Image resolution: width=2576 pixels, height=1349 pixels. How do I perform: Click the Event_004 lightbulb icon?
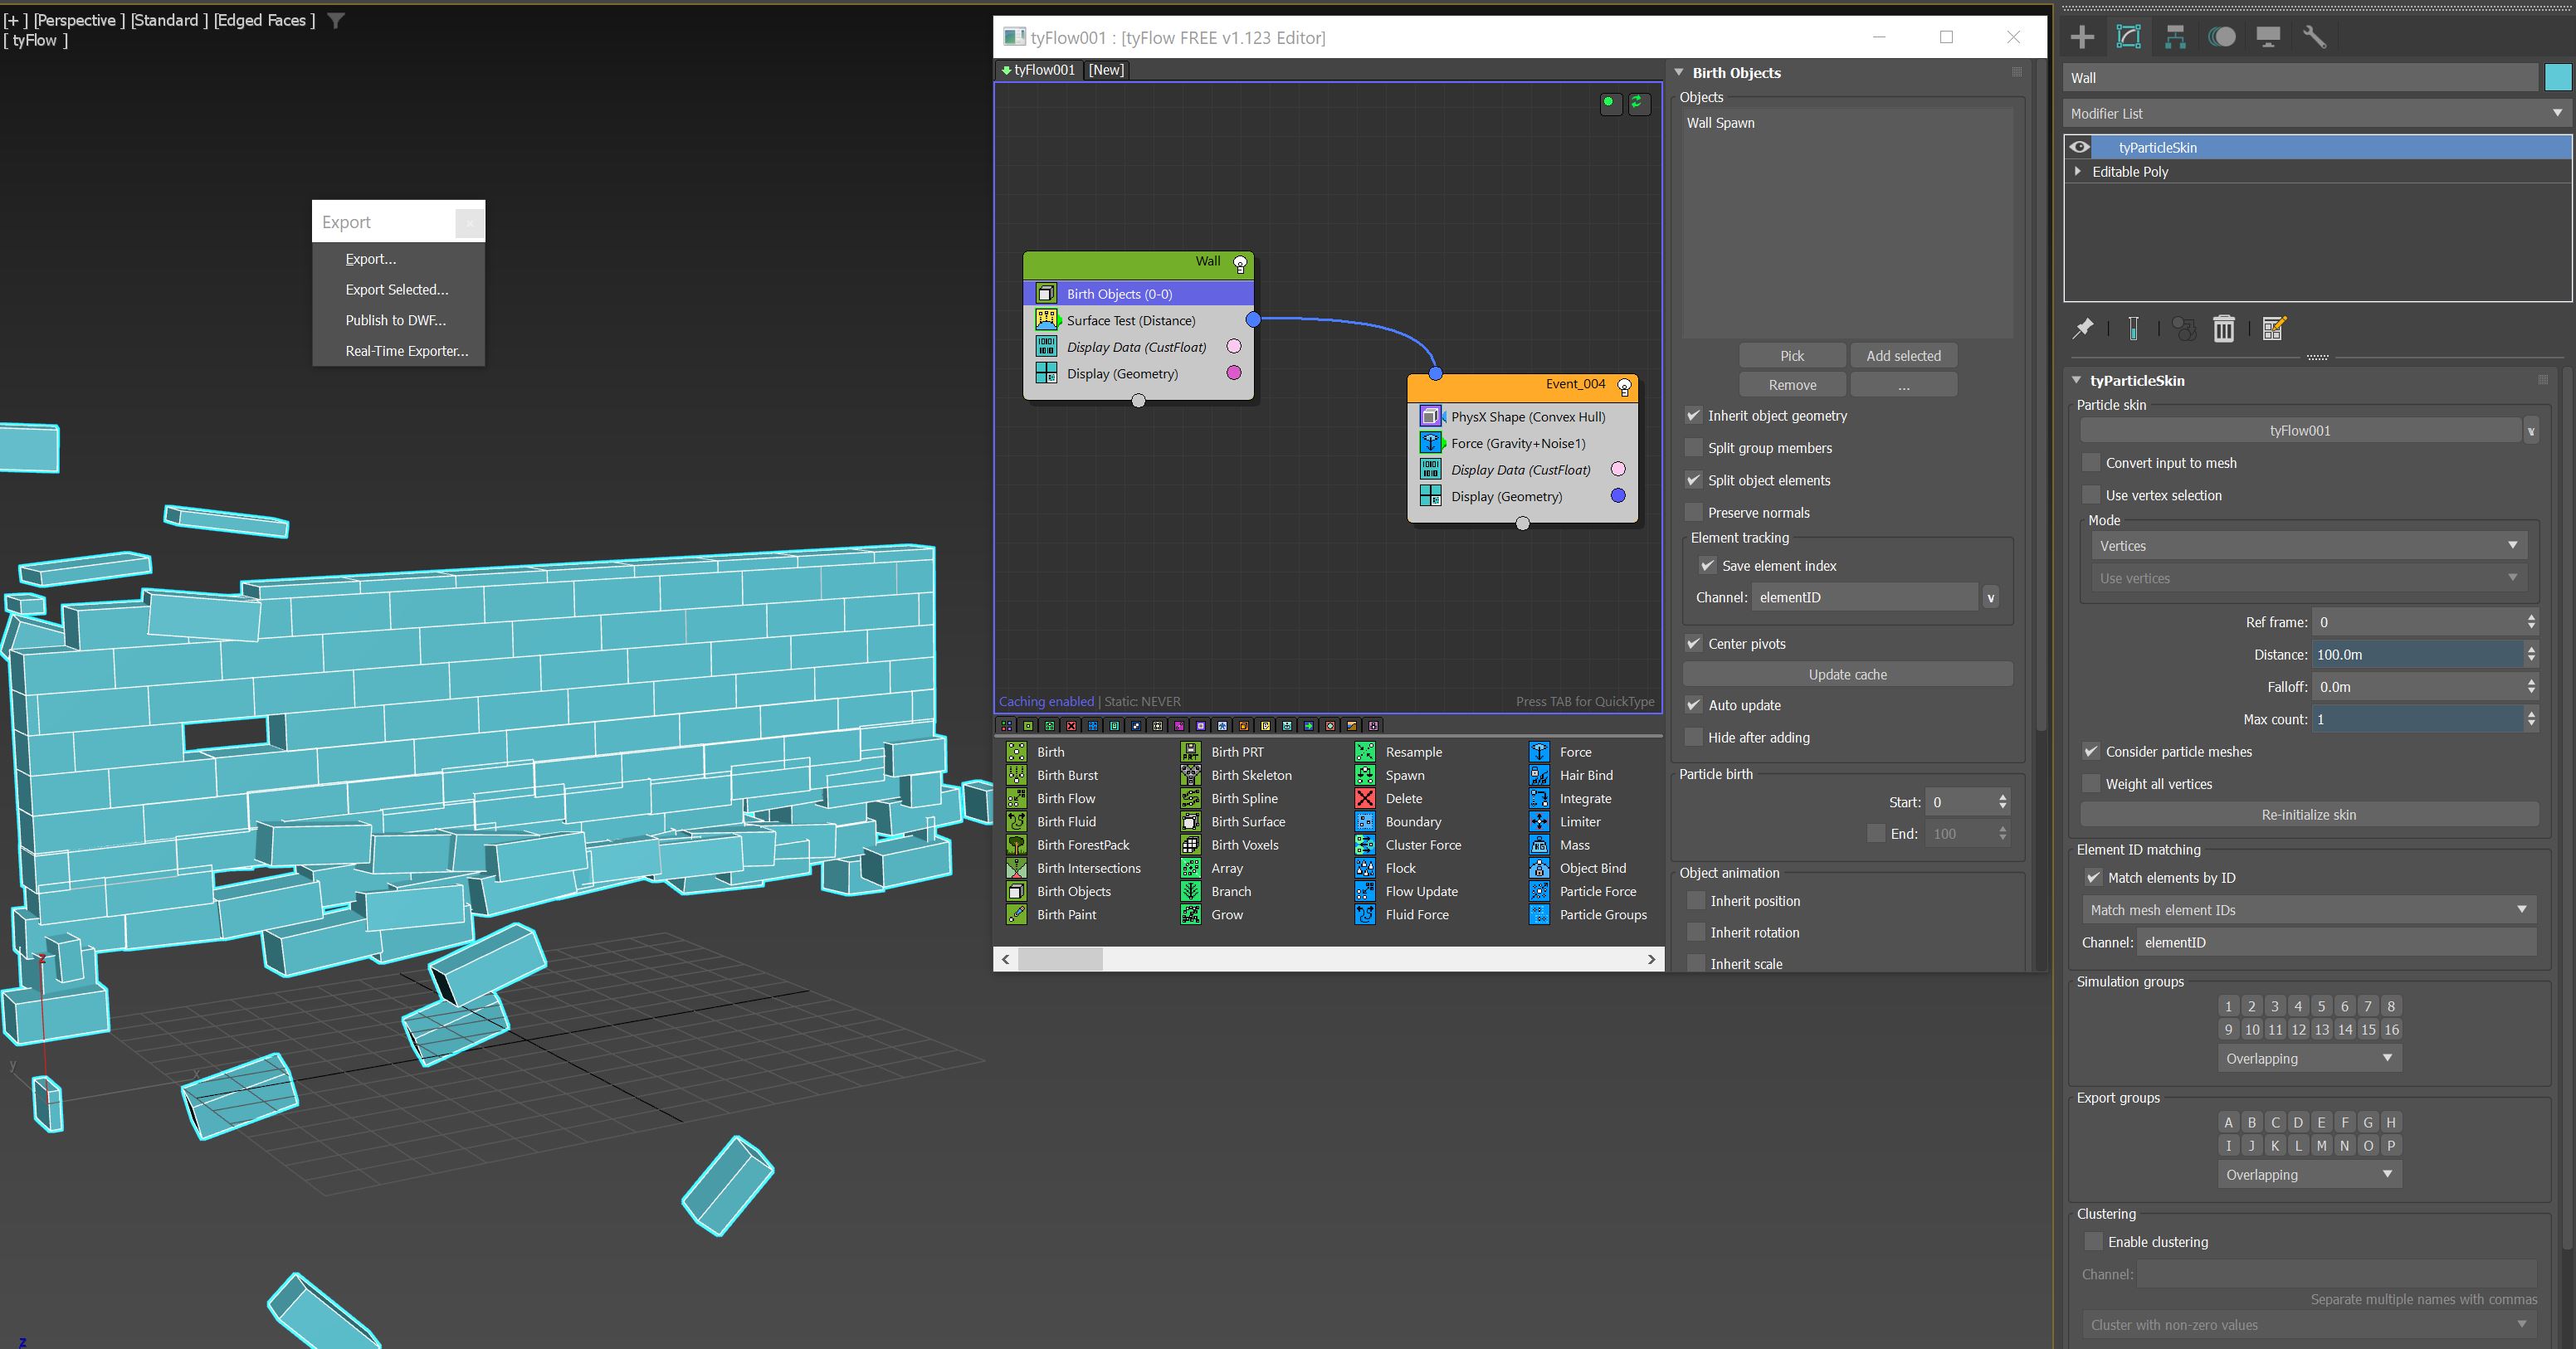[1624, 387]
